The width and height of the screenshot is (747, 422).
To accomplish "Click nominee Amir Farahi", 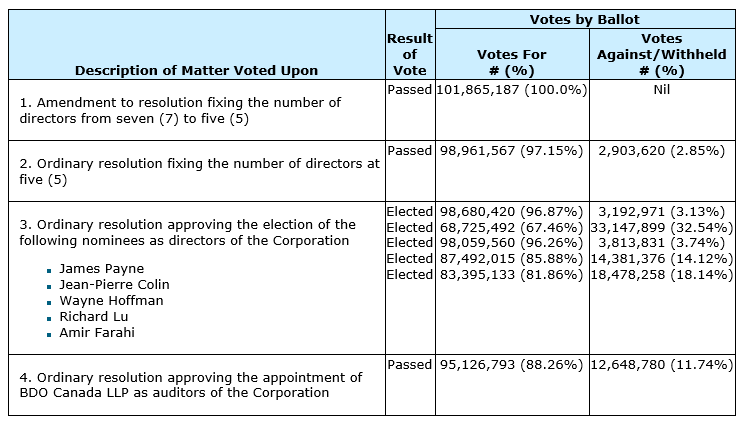I will (x=97, y=332).
